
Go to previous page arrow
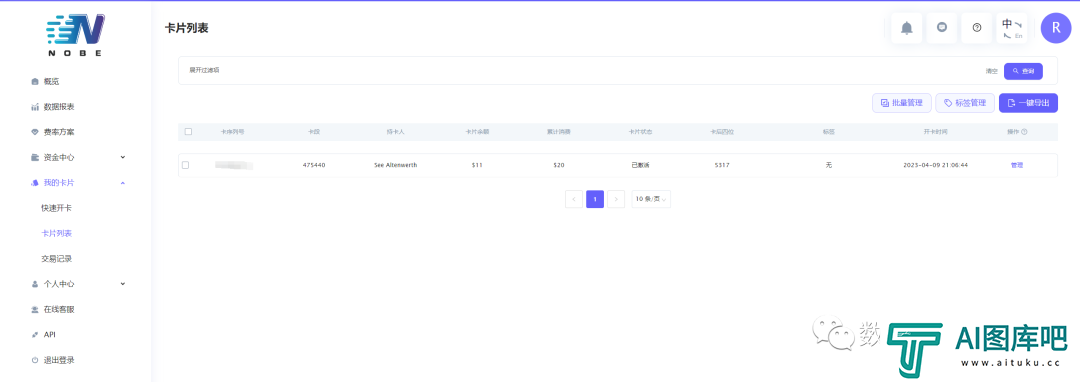[x=574, y=199]
